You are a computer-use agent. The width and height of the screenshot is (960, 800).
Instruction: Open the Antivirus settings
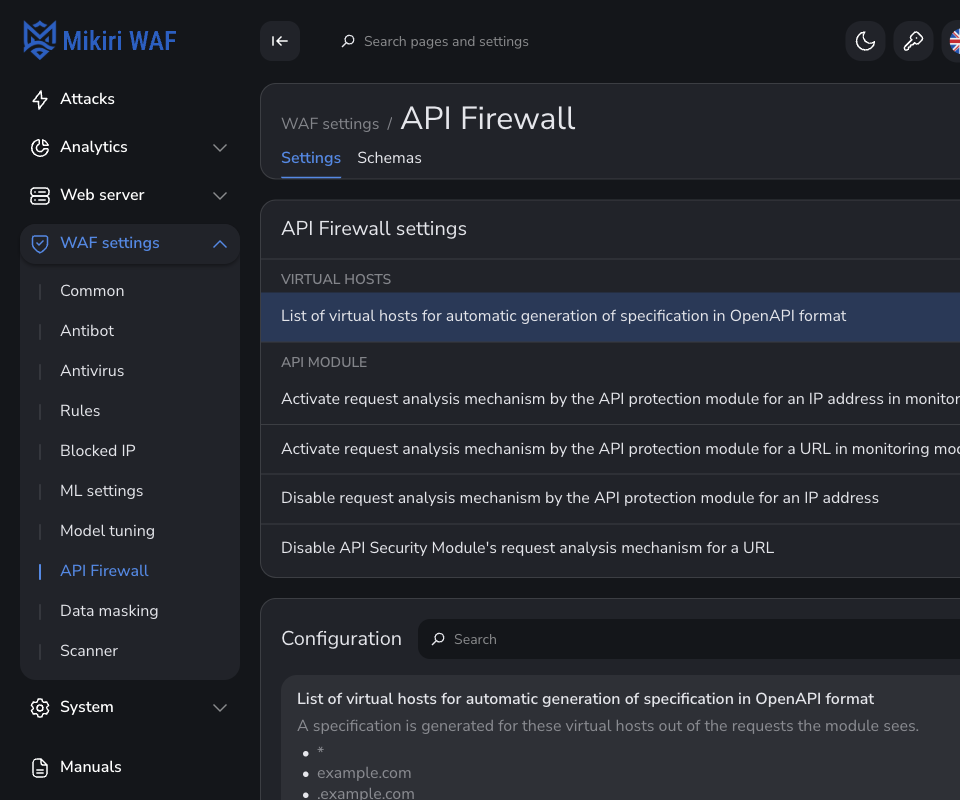92,371
